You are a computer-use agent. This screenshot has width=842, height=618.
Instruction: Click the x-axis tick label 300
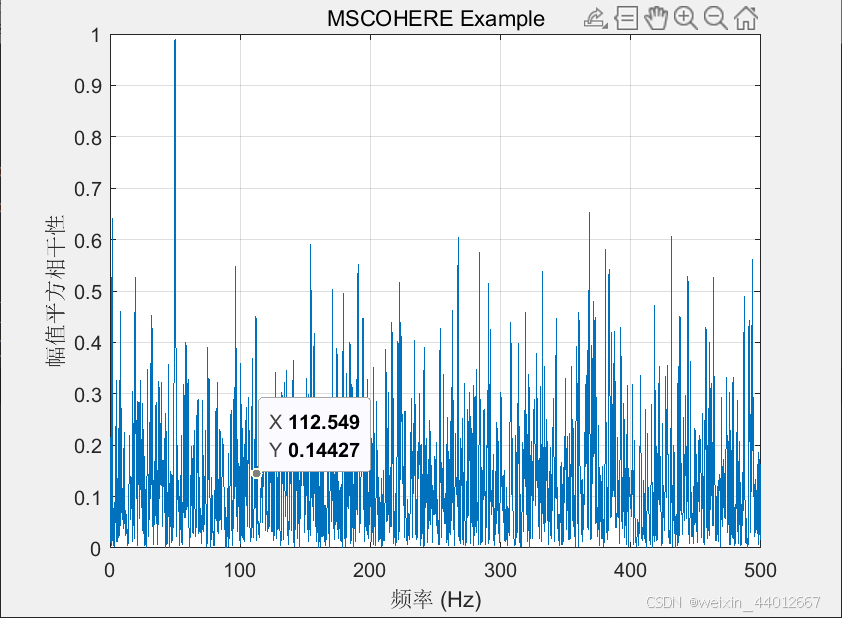click(x=500, y=570)
